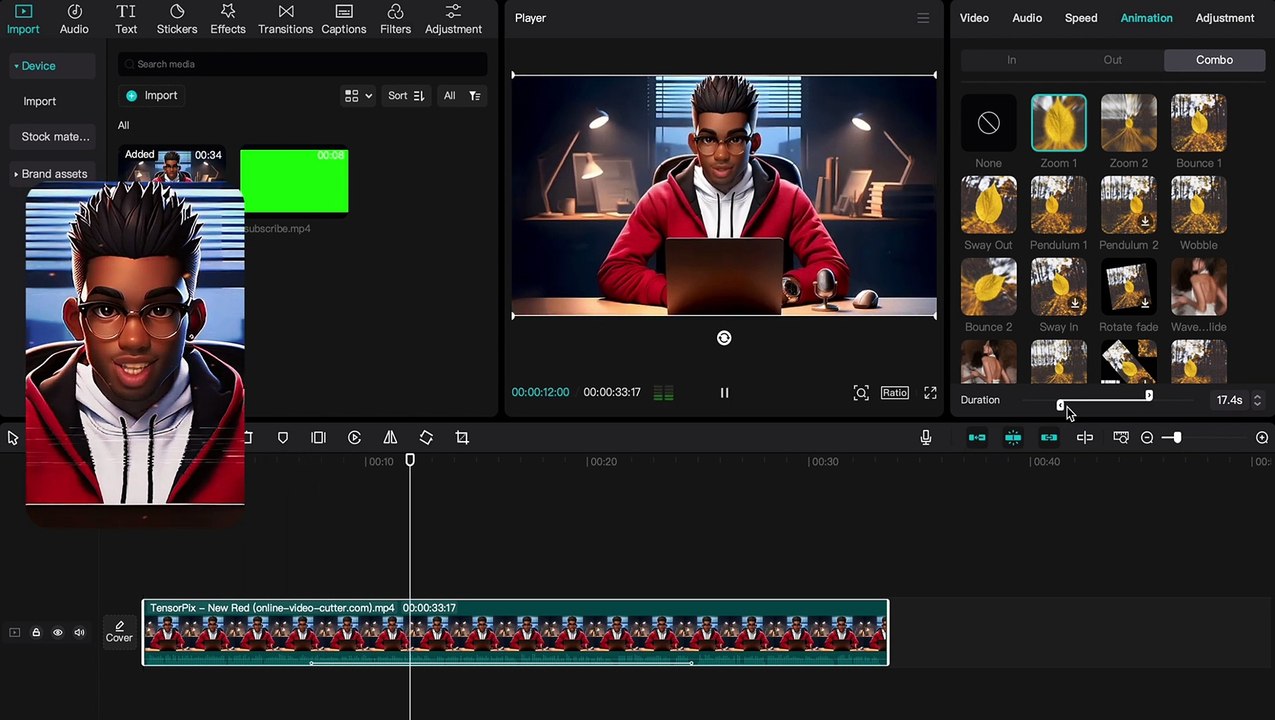Click the preview snapshot zoom icon
Screen dimensions: 1275x720
(861, 393)
